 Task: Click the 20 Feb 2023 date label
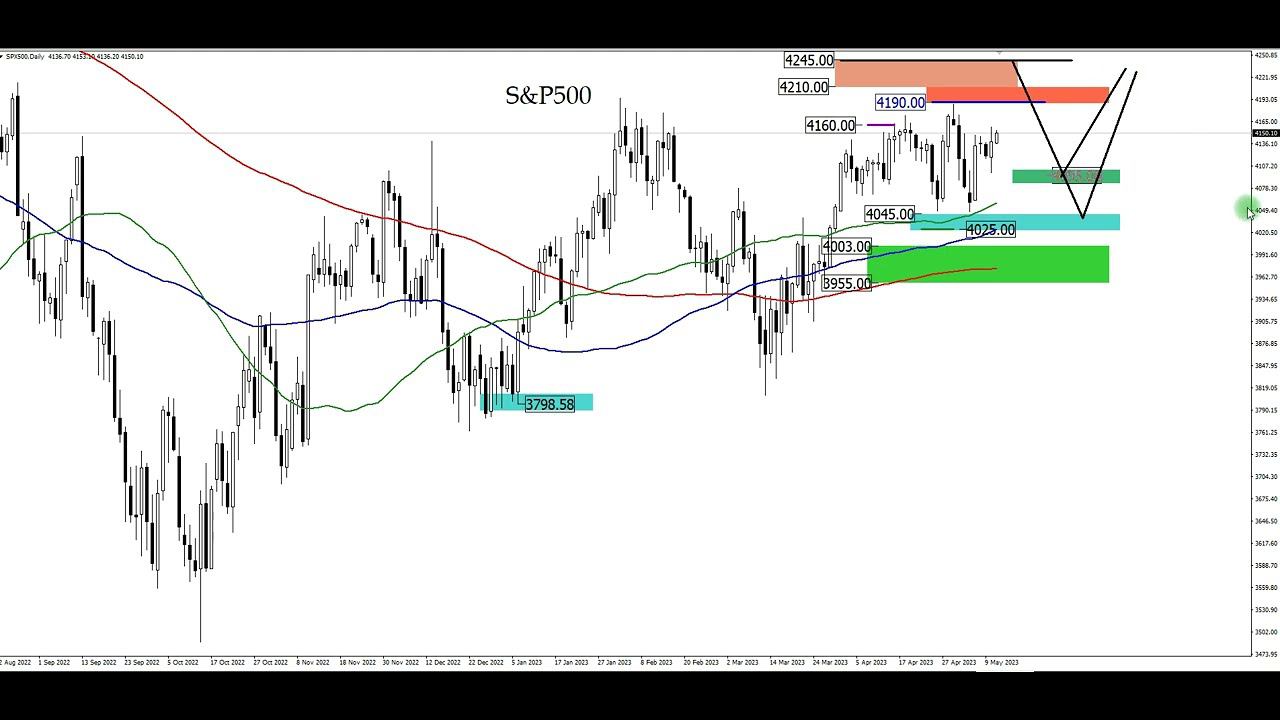(701, 662)
